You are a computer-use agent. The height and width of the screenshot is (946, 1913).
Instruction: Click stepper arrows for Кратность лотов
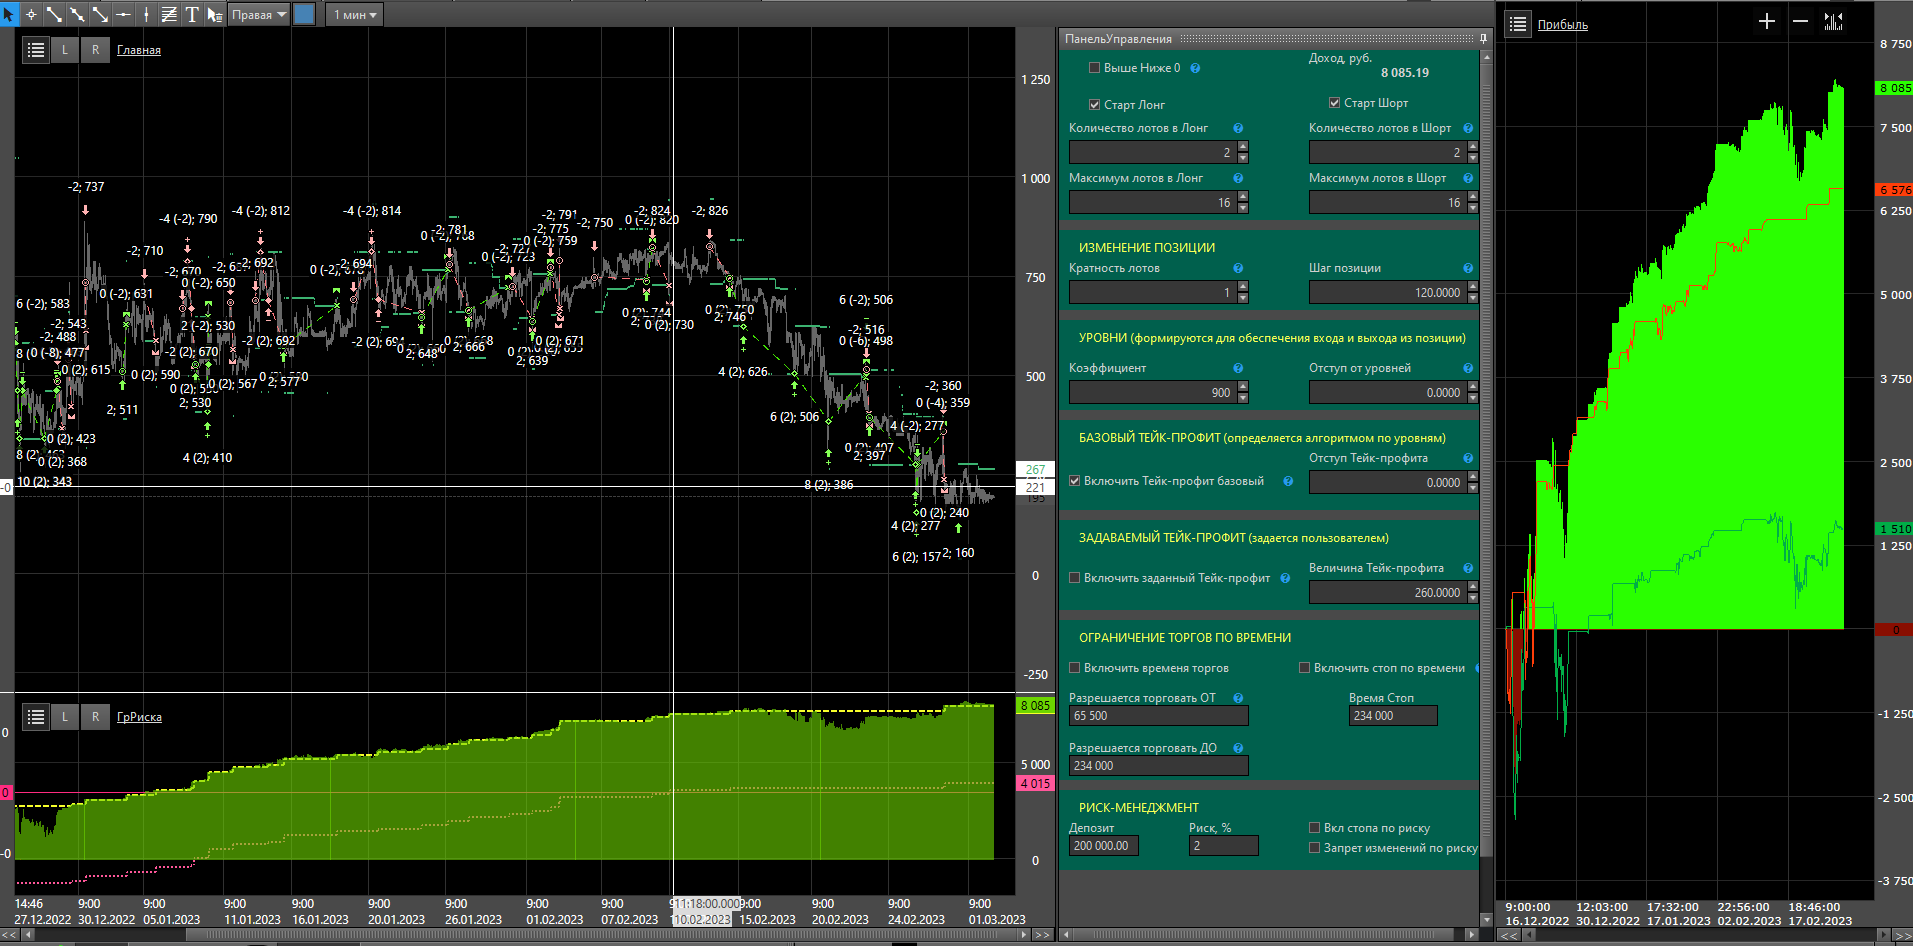tap(1243, 292)
